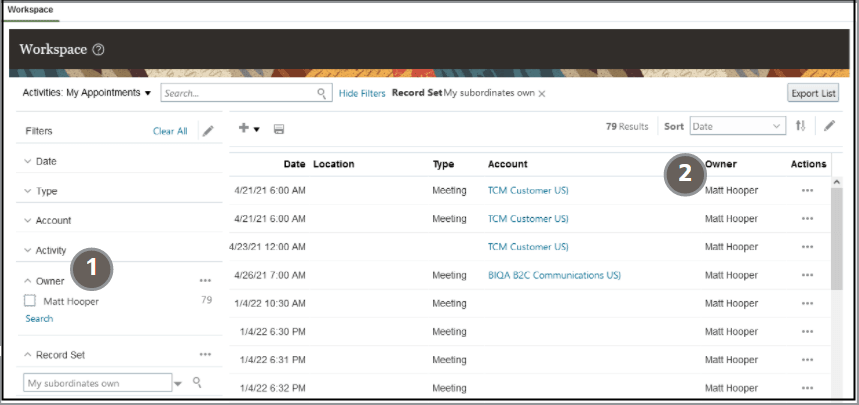Click Matt Hooper owner in 1/4/22 6:32 PM row
This screenshot has width=859, height=405.
click(731, 388)
